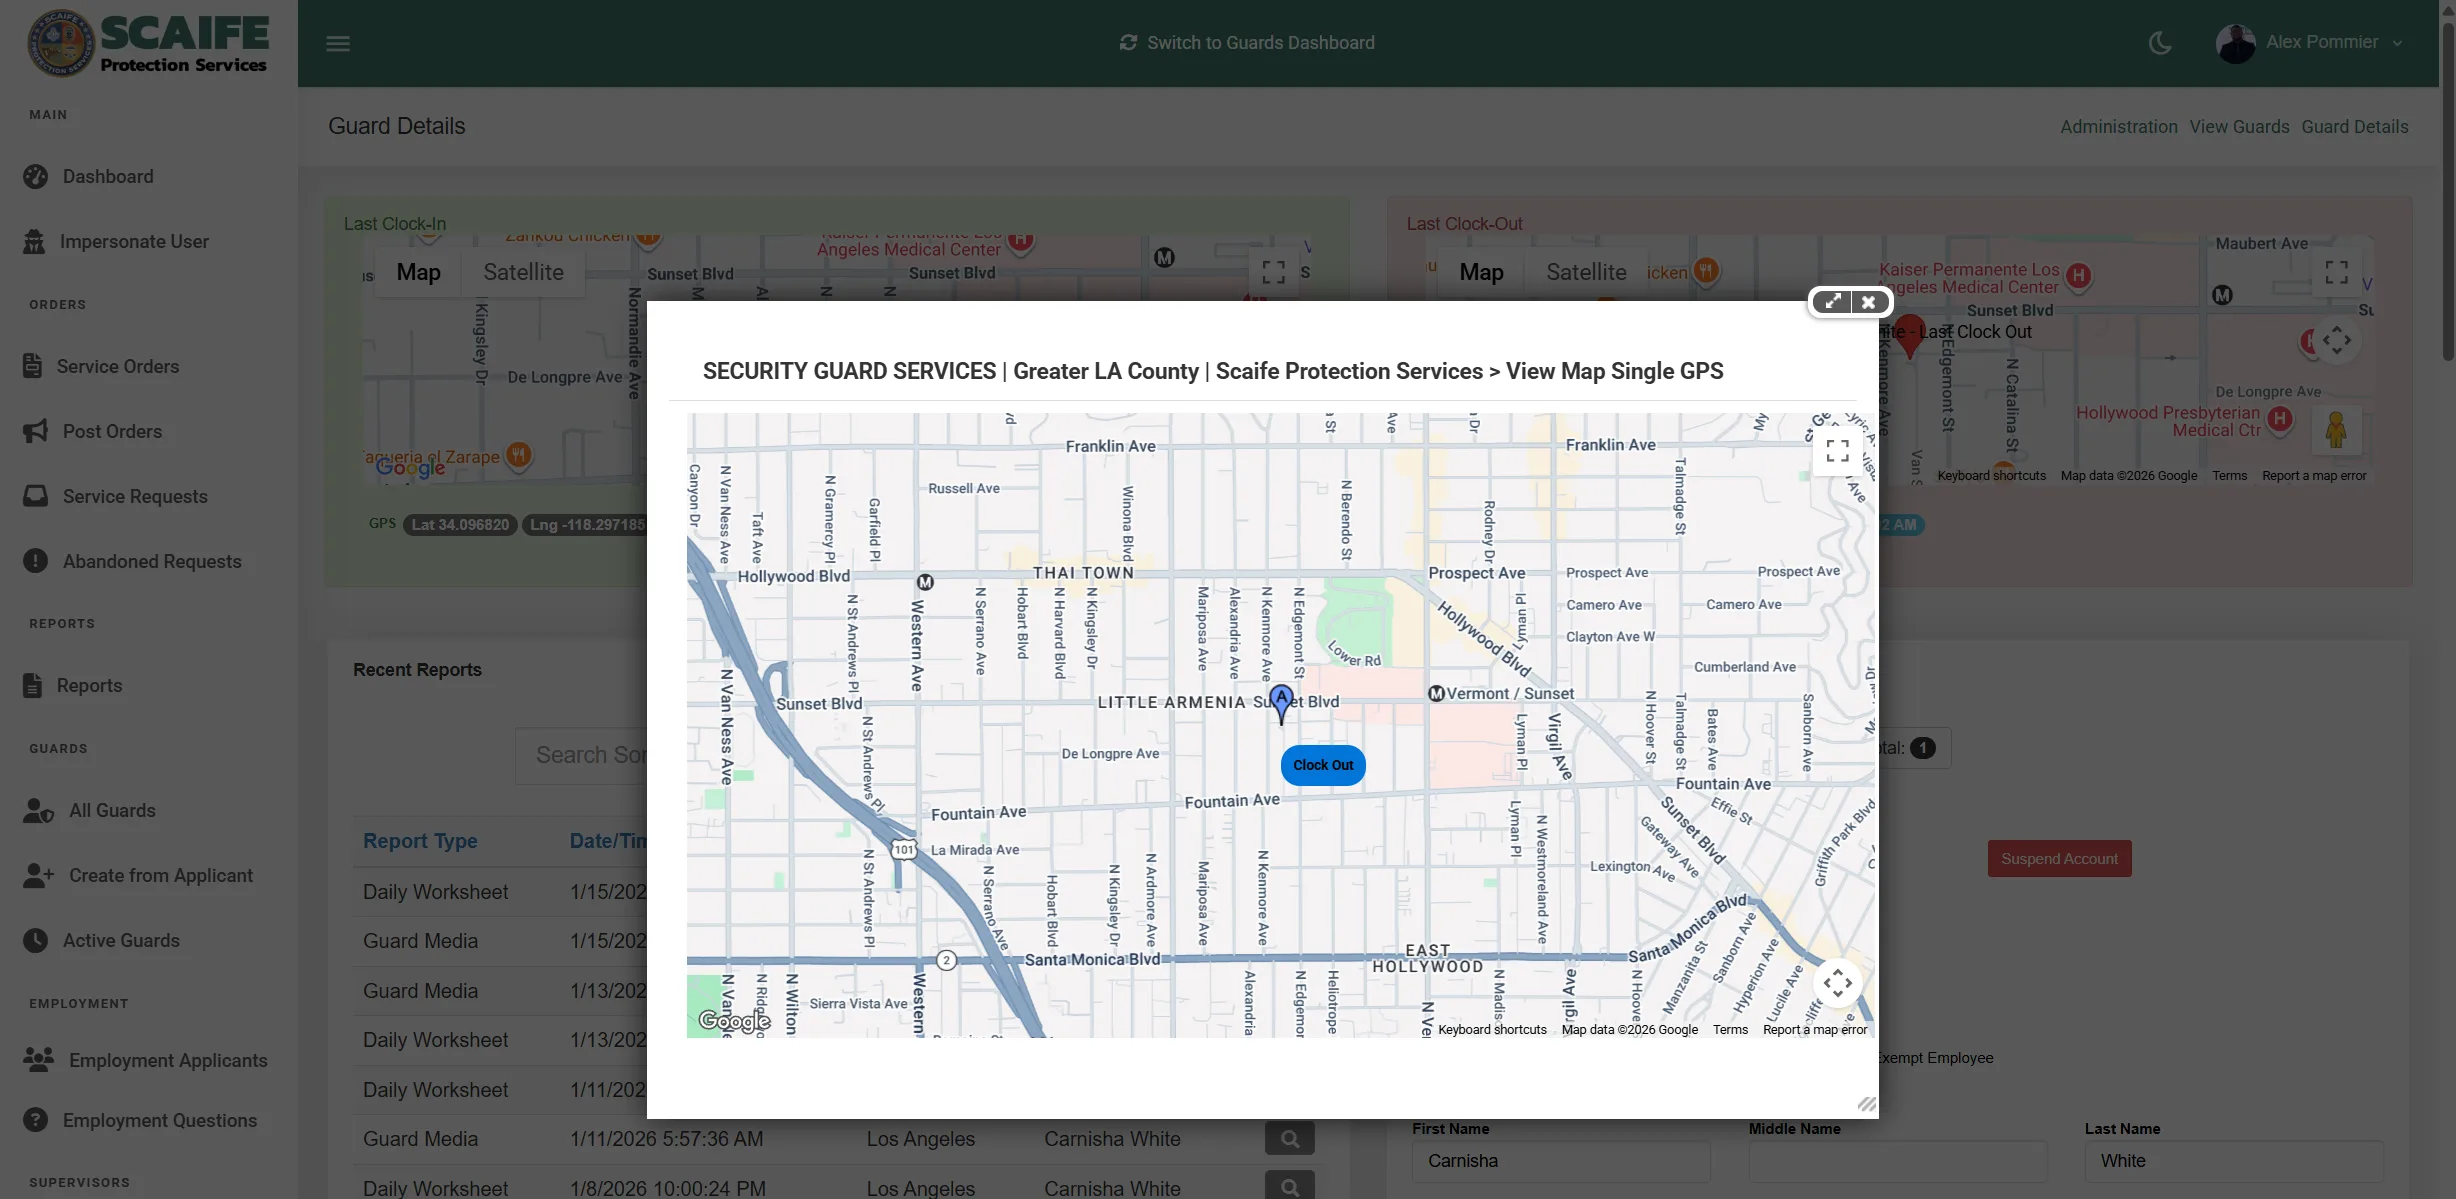Image resolution: width=2456 pixels, height=1199 pixels.
Task: Click Employment Applicants people icon
Action: coord(38,1061)
